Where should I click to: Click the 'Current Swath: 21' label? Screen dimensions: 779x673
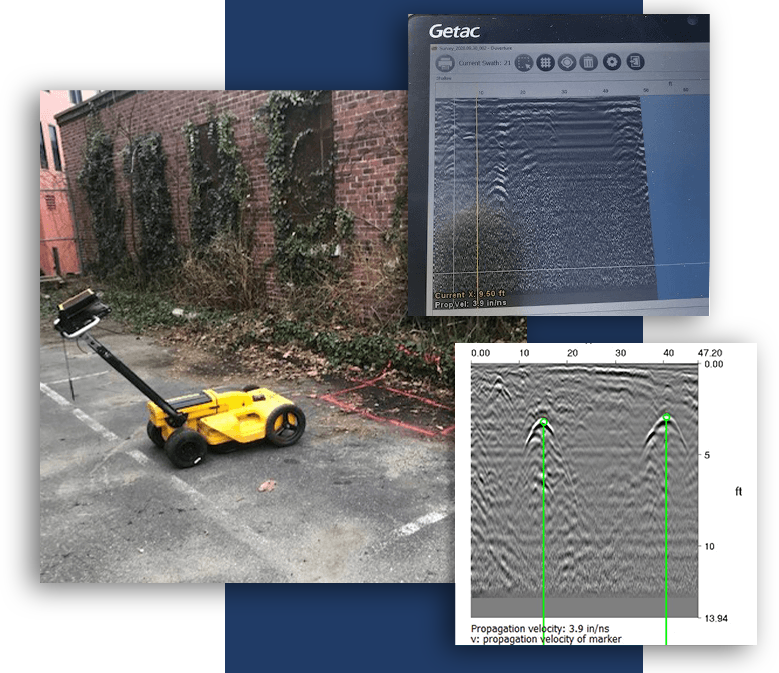coord(484,63)
